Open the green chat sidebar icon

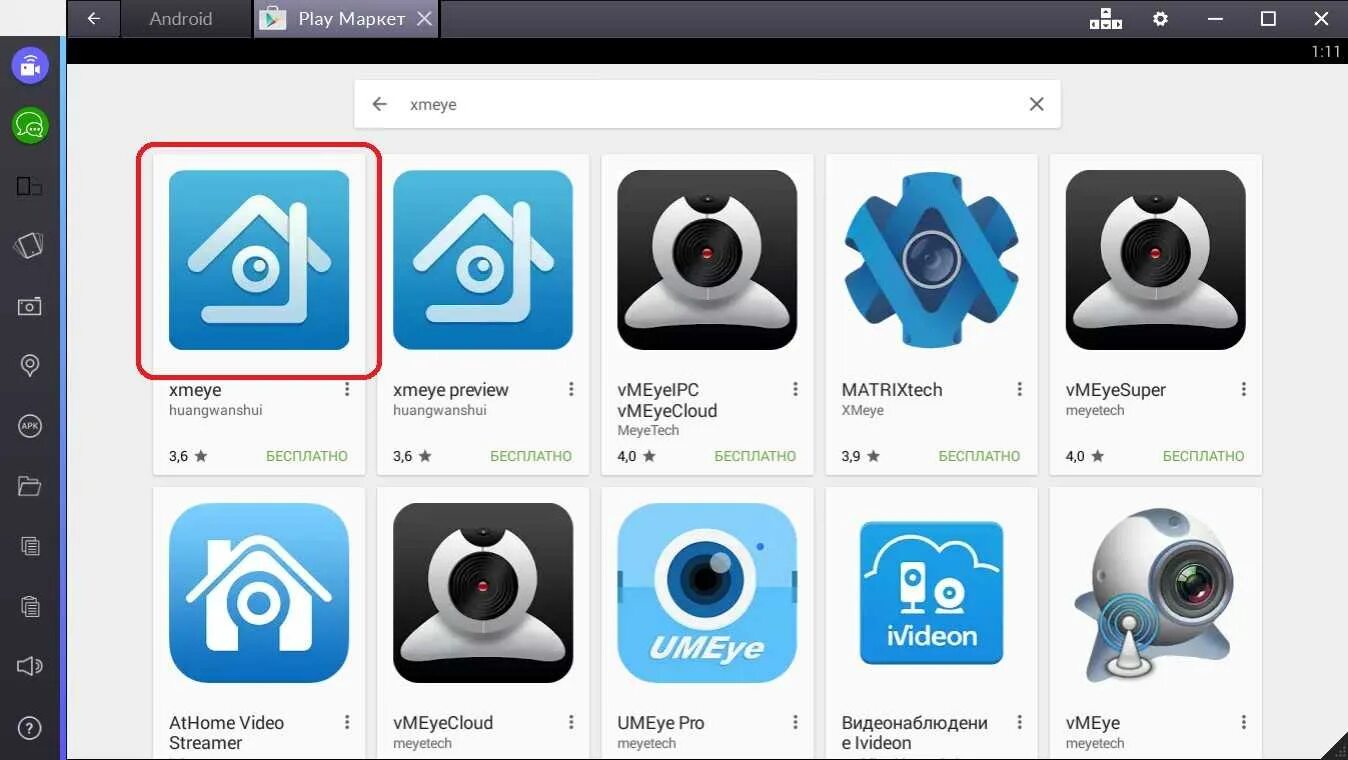pyautogui.click(x=30, y=126)
